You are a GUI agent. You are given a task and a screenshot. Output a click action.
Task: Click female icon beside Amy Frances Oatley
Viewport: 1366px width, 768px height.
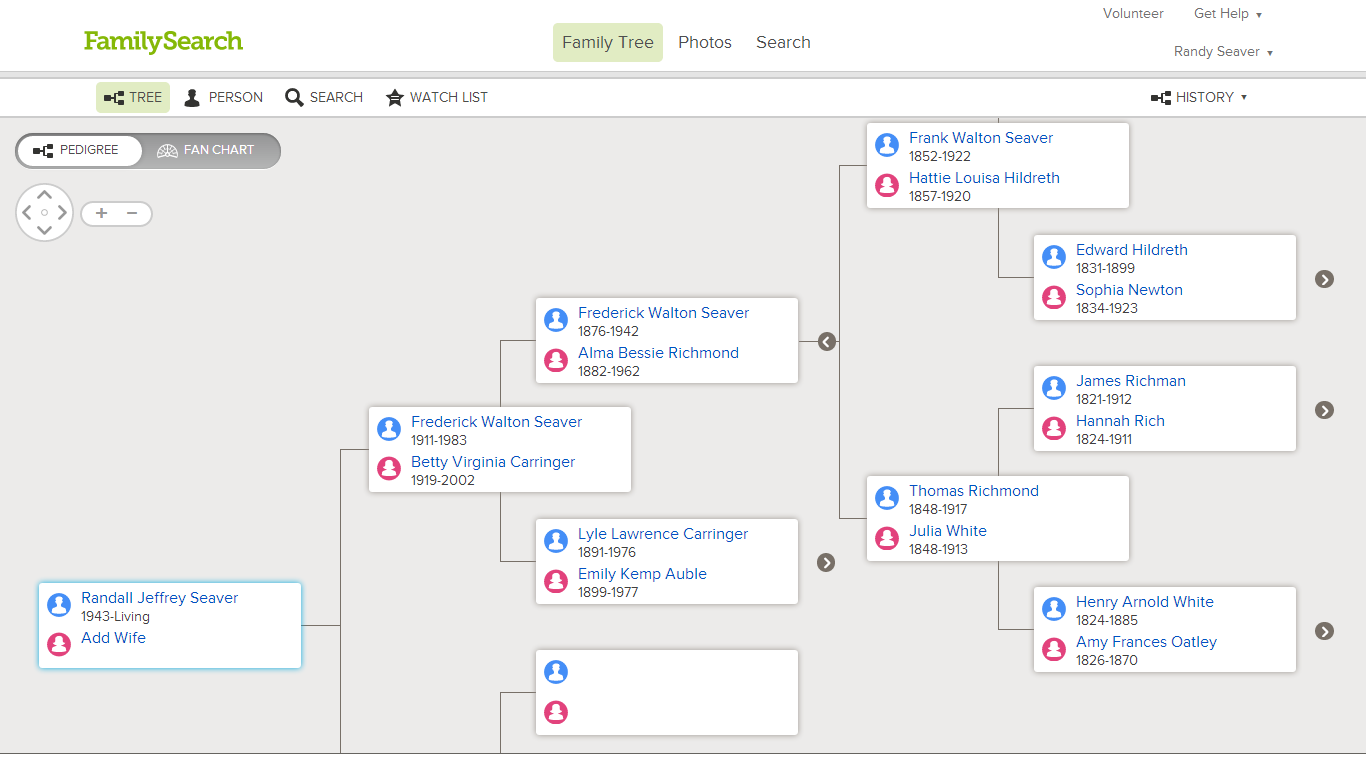(1054, 648)
